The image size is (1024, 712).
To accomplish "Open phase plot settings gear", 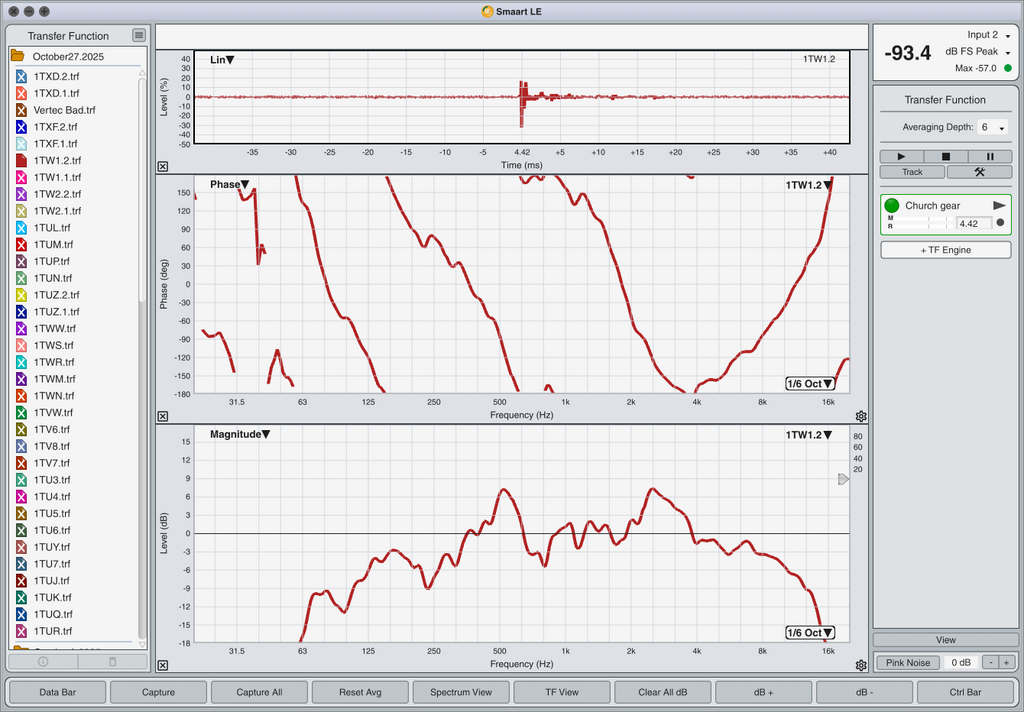I will (861, 416).
